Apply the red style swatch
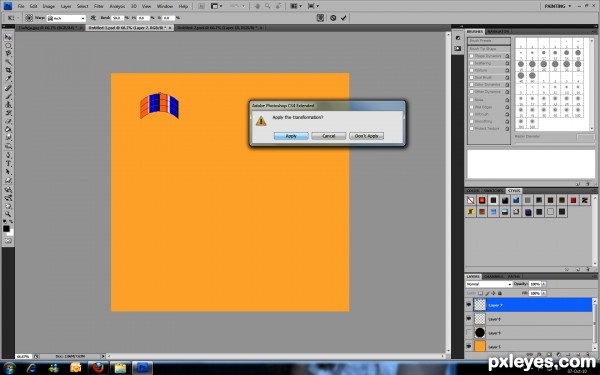This screenshot has height=375, width=600. pos(482,200)
